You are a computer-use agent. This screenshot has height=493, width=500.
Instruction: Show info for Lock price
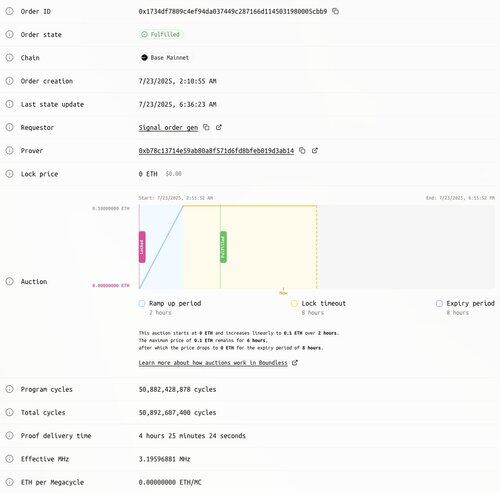(10, 174)
